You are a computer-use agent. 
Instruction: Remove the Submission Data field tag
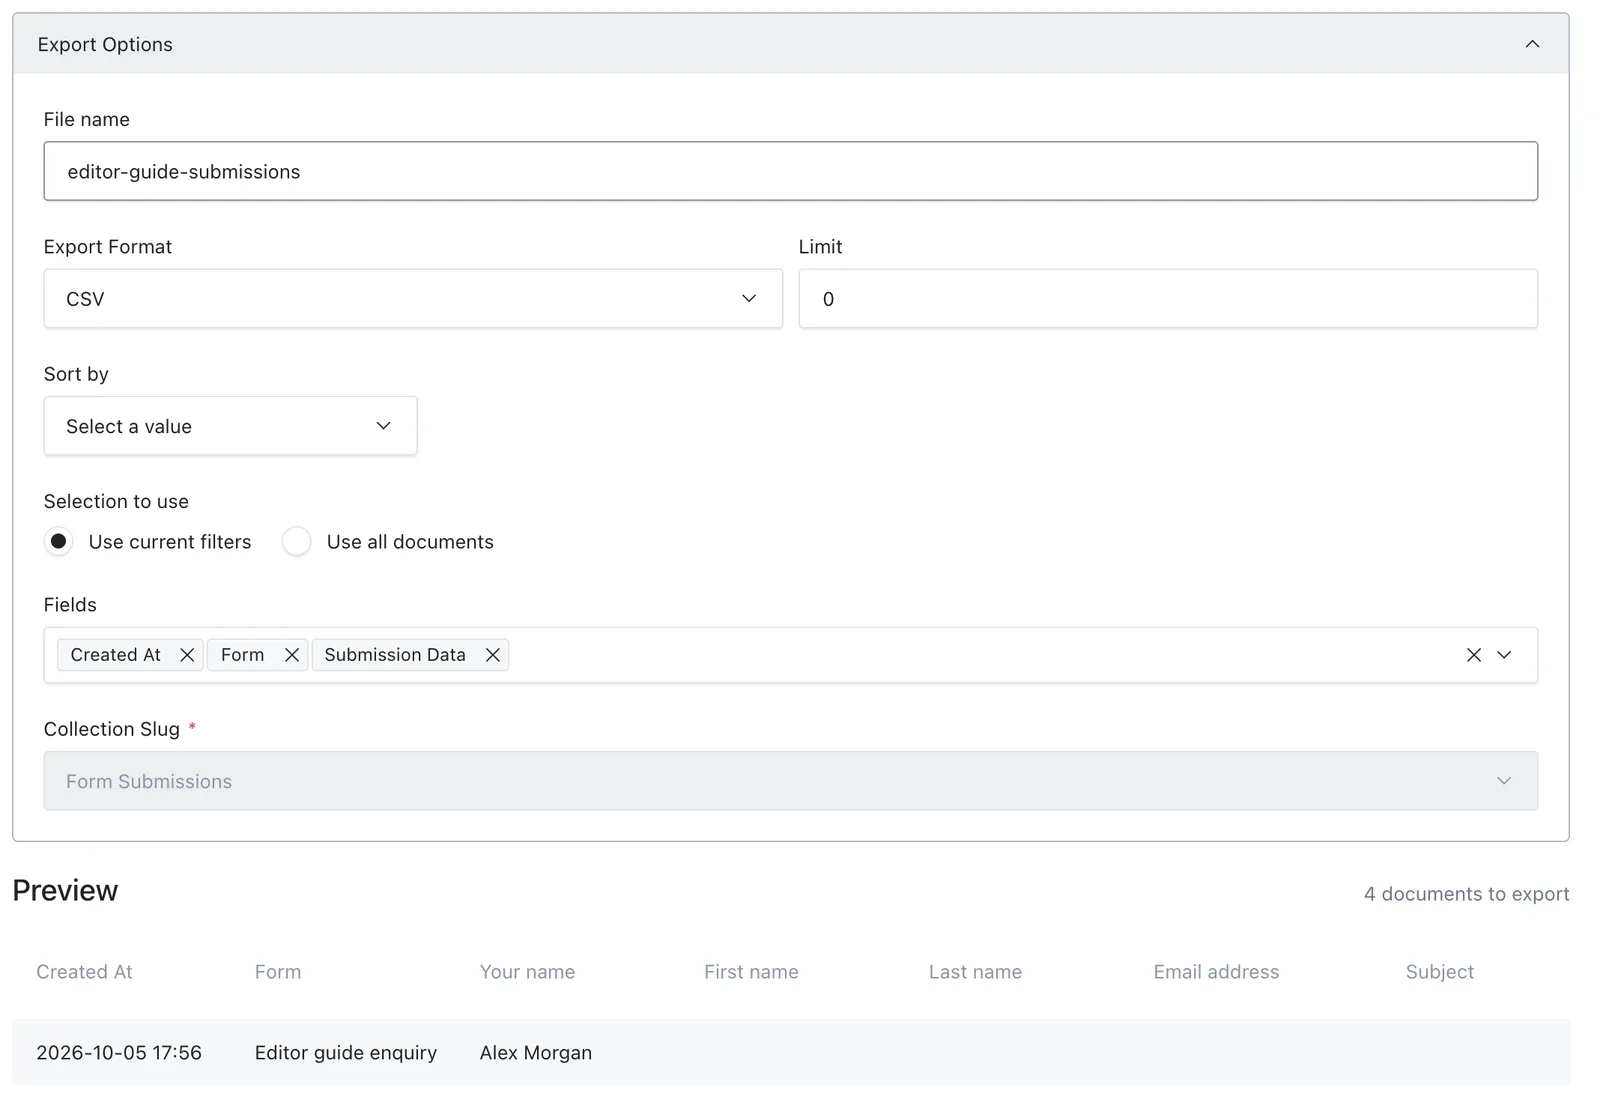[493, 655]
